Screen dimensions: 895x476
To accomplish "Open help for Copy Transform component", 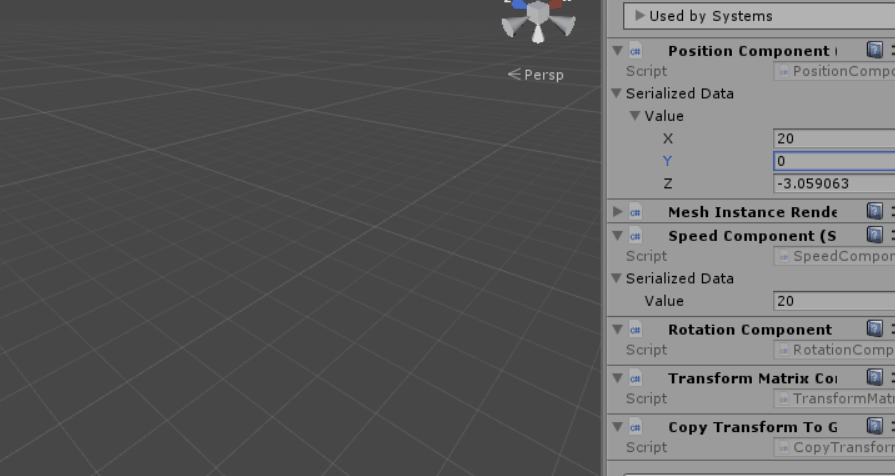I will click(874, 426).
